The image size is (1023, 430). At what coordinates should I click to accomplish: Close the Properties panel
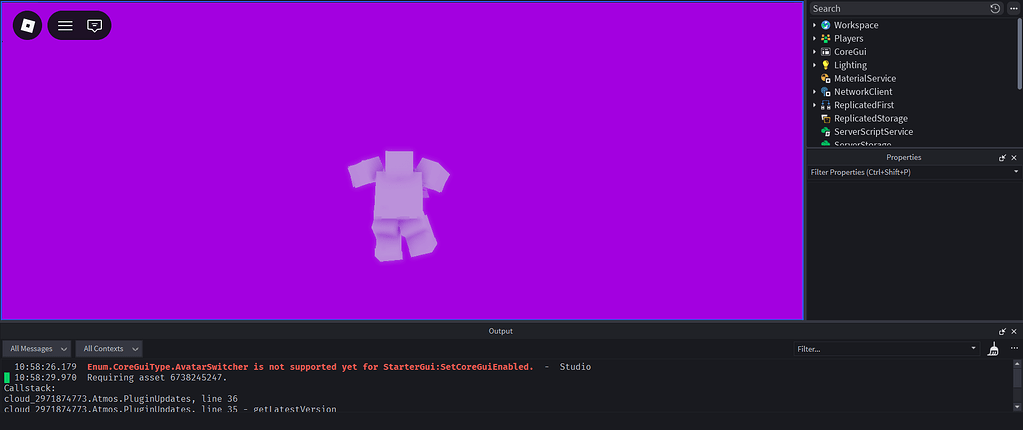click(1014, 158)
